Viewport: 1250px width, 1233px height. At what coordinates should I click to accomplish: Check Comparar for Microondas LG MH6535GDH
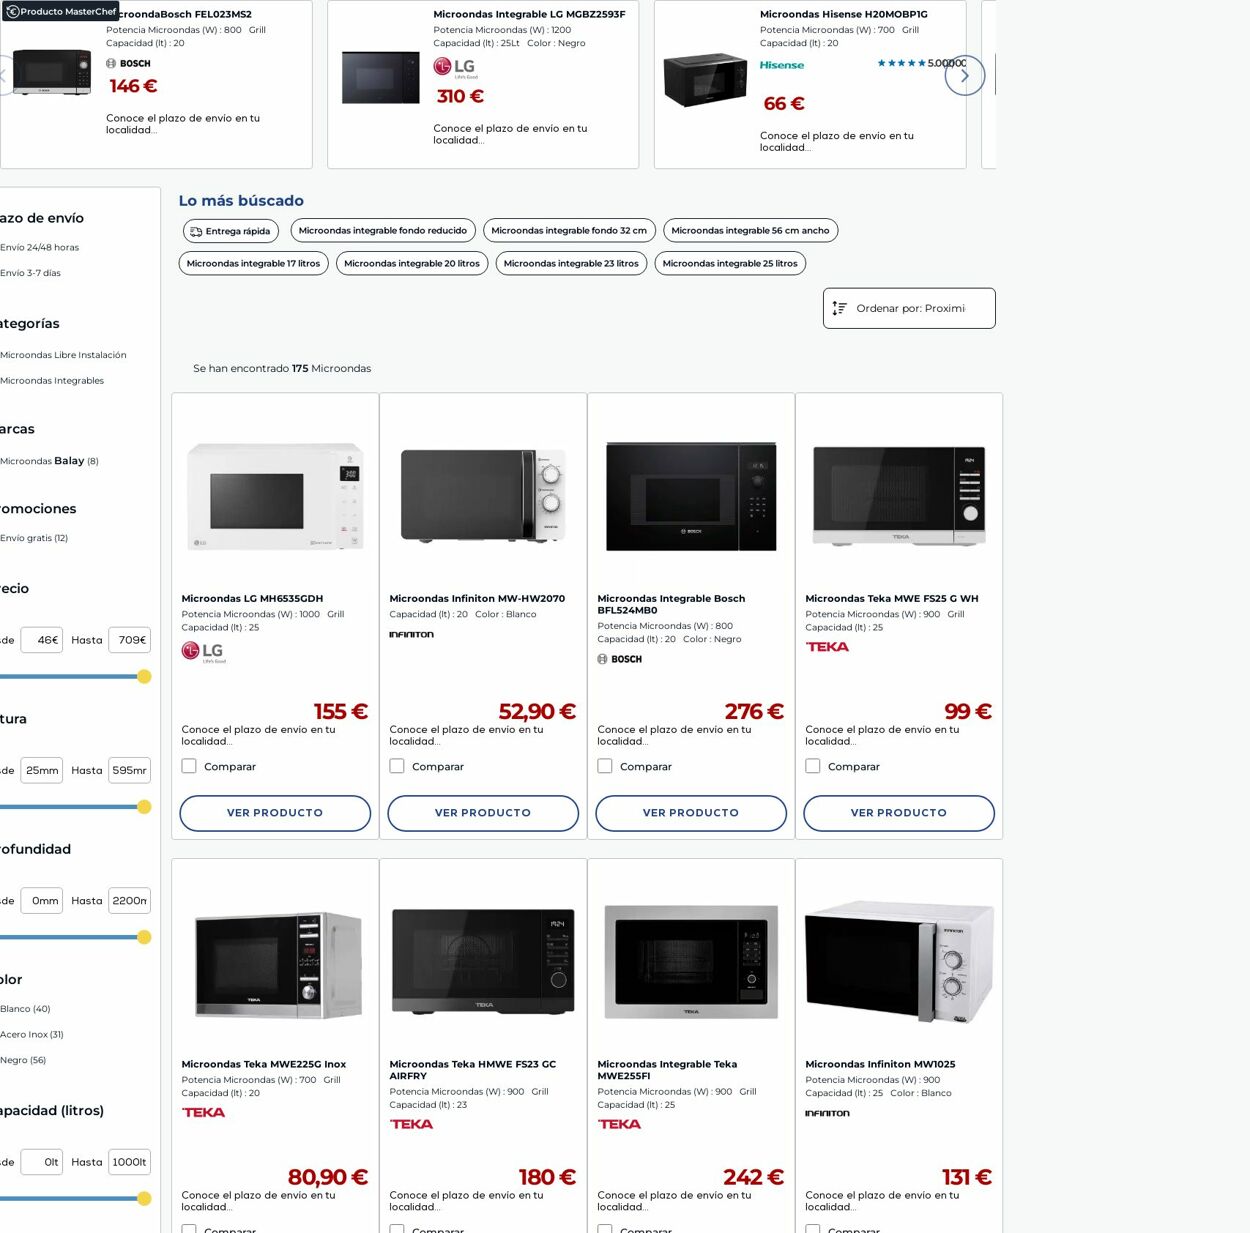pyautogui.click(x=189, y=766)
